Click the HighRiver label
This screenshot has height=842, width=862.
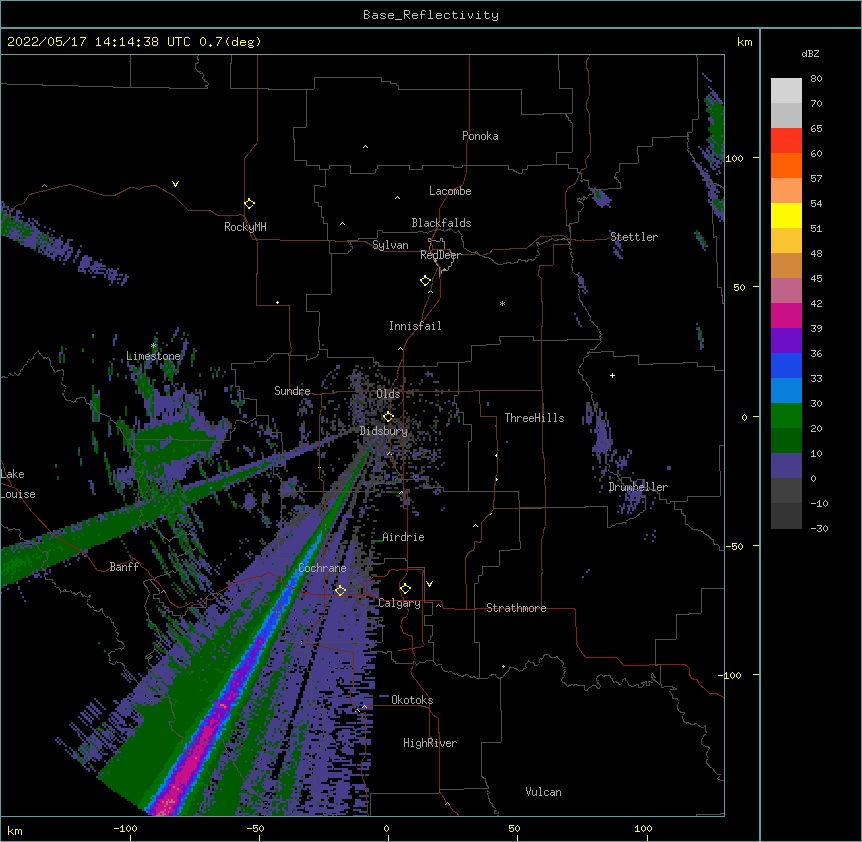coord(430,743)
